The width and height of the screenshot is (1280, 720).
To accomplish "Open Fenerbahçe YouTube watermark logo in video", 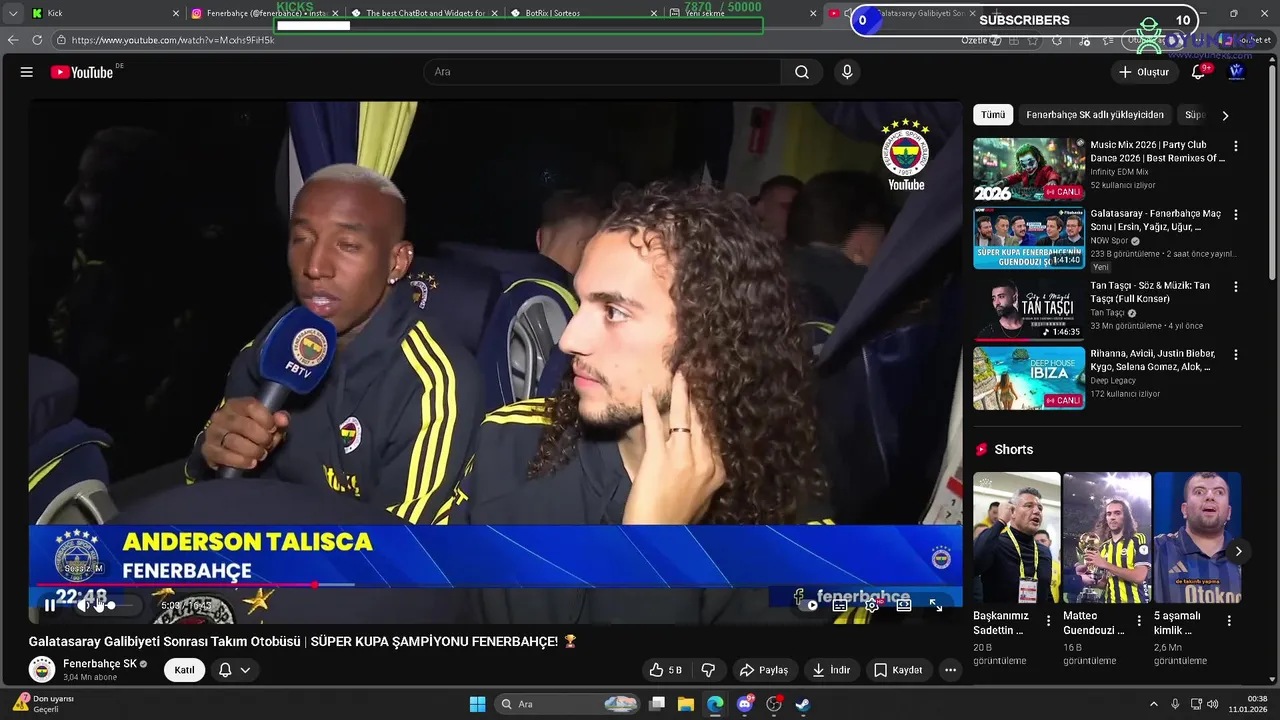I will coord(905,155).
